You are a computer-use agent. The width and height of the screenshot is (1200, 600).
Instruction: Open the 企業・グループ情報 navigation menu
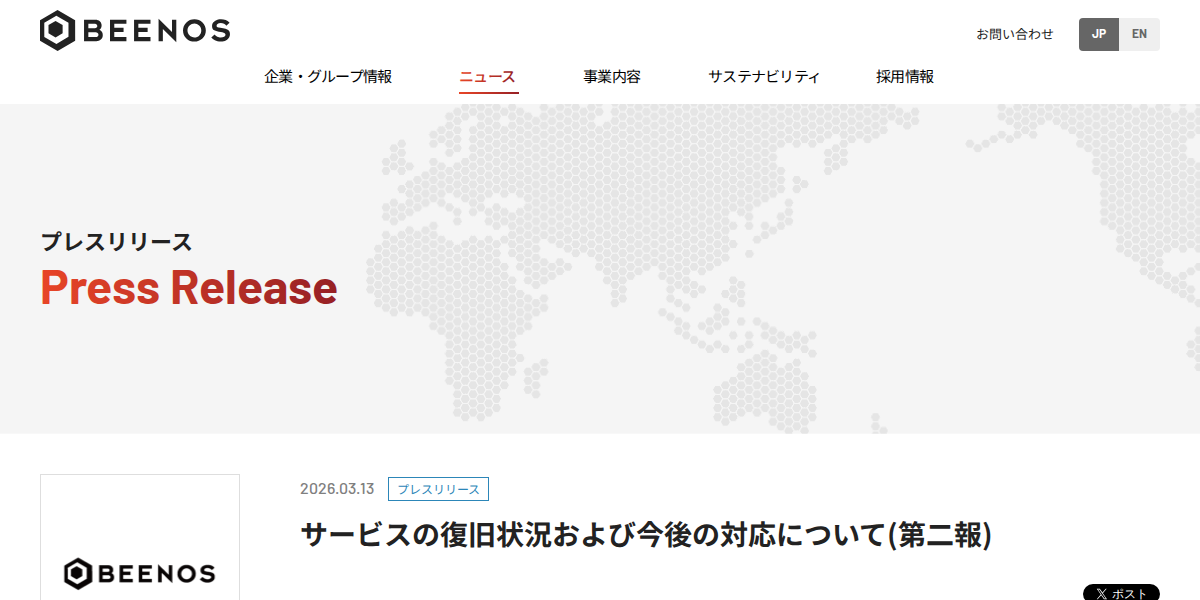click(331, 75)
